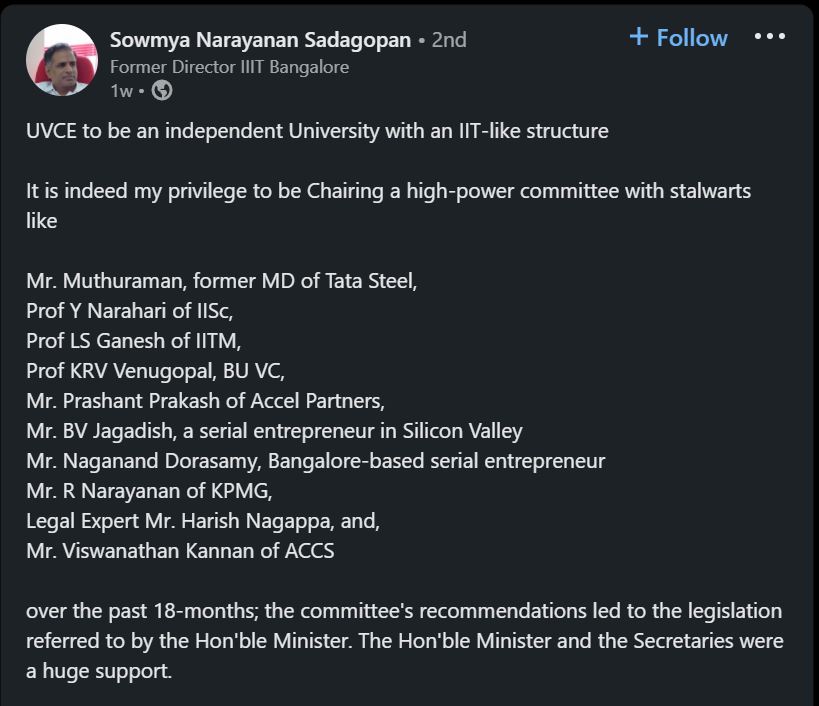
Task: Click the author's profile photo
Action: tap(61, 61)
